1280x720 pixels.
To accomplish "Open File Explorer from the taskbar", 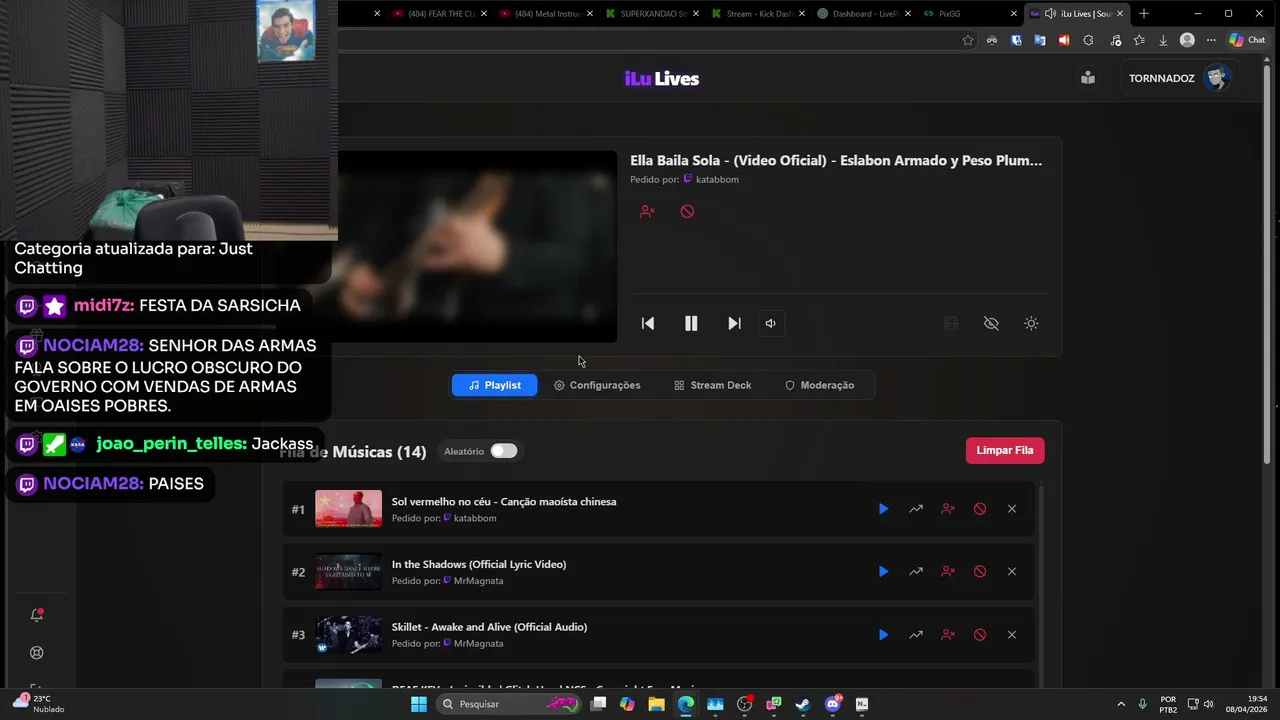I will [x=656, y=704].
